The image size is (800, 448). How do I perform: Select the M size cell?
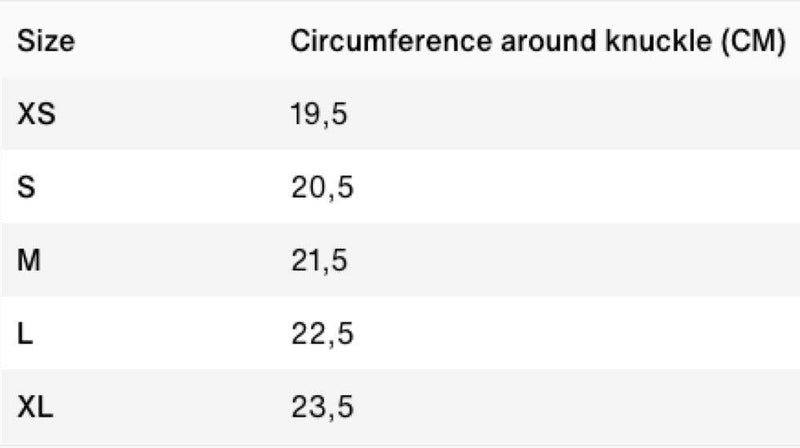pos(29,261)
